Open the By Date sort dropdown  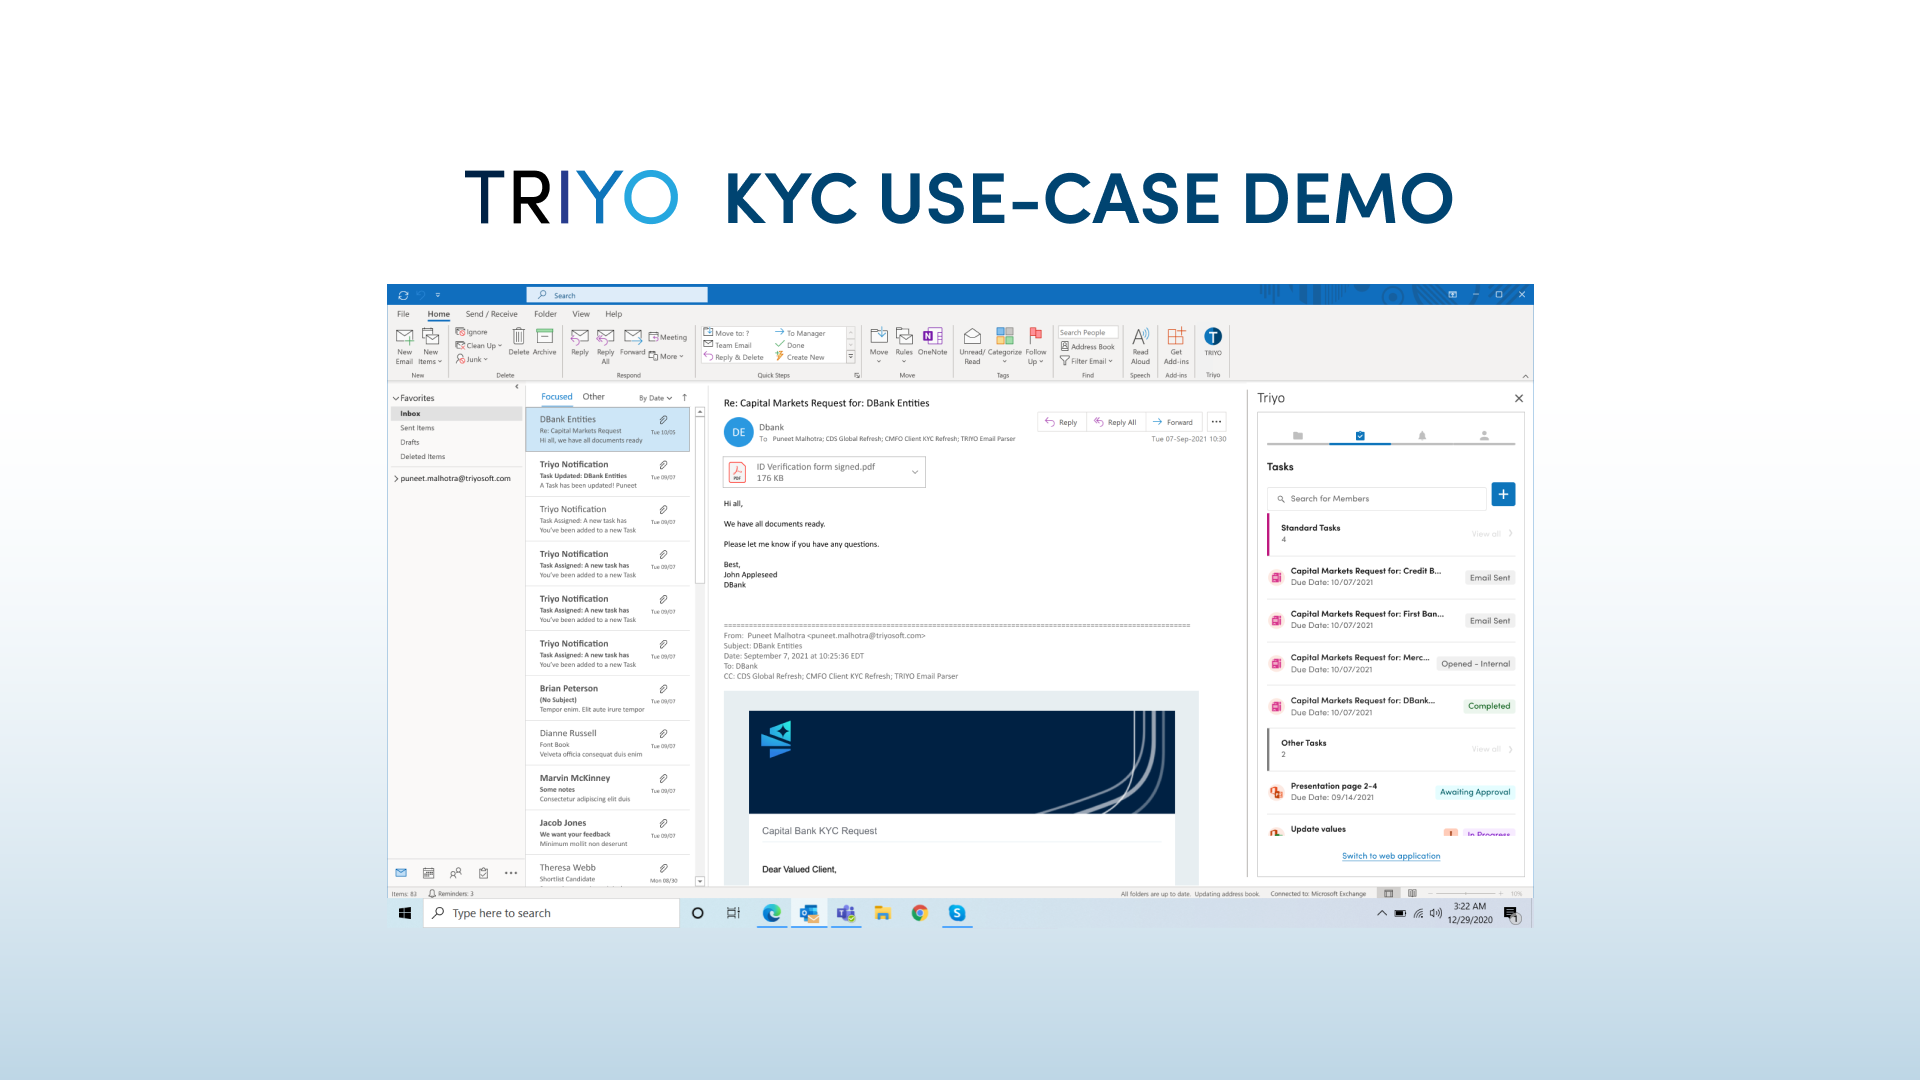[x=655, y=398]
